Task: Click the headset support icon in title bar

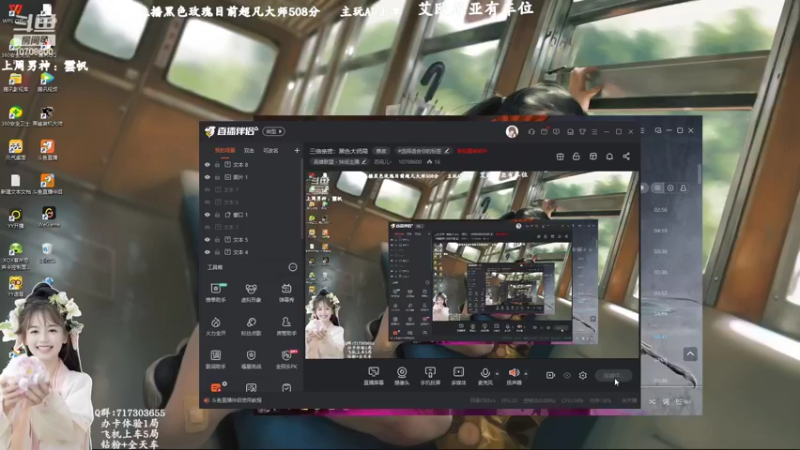Action: 531,132
